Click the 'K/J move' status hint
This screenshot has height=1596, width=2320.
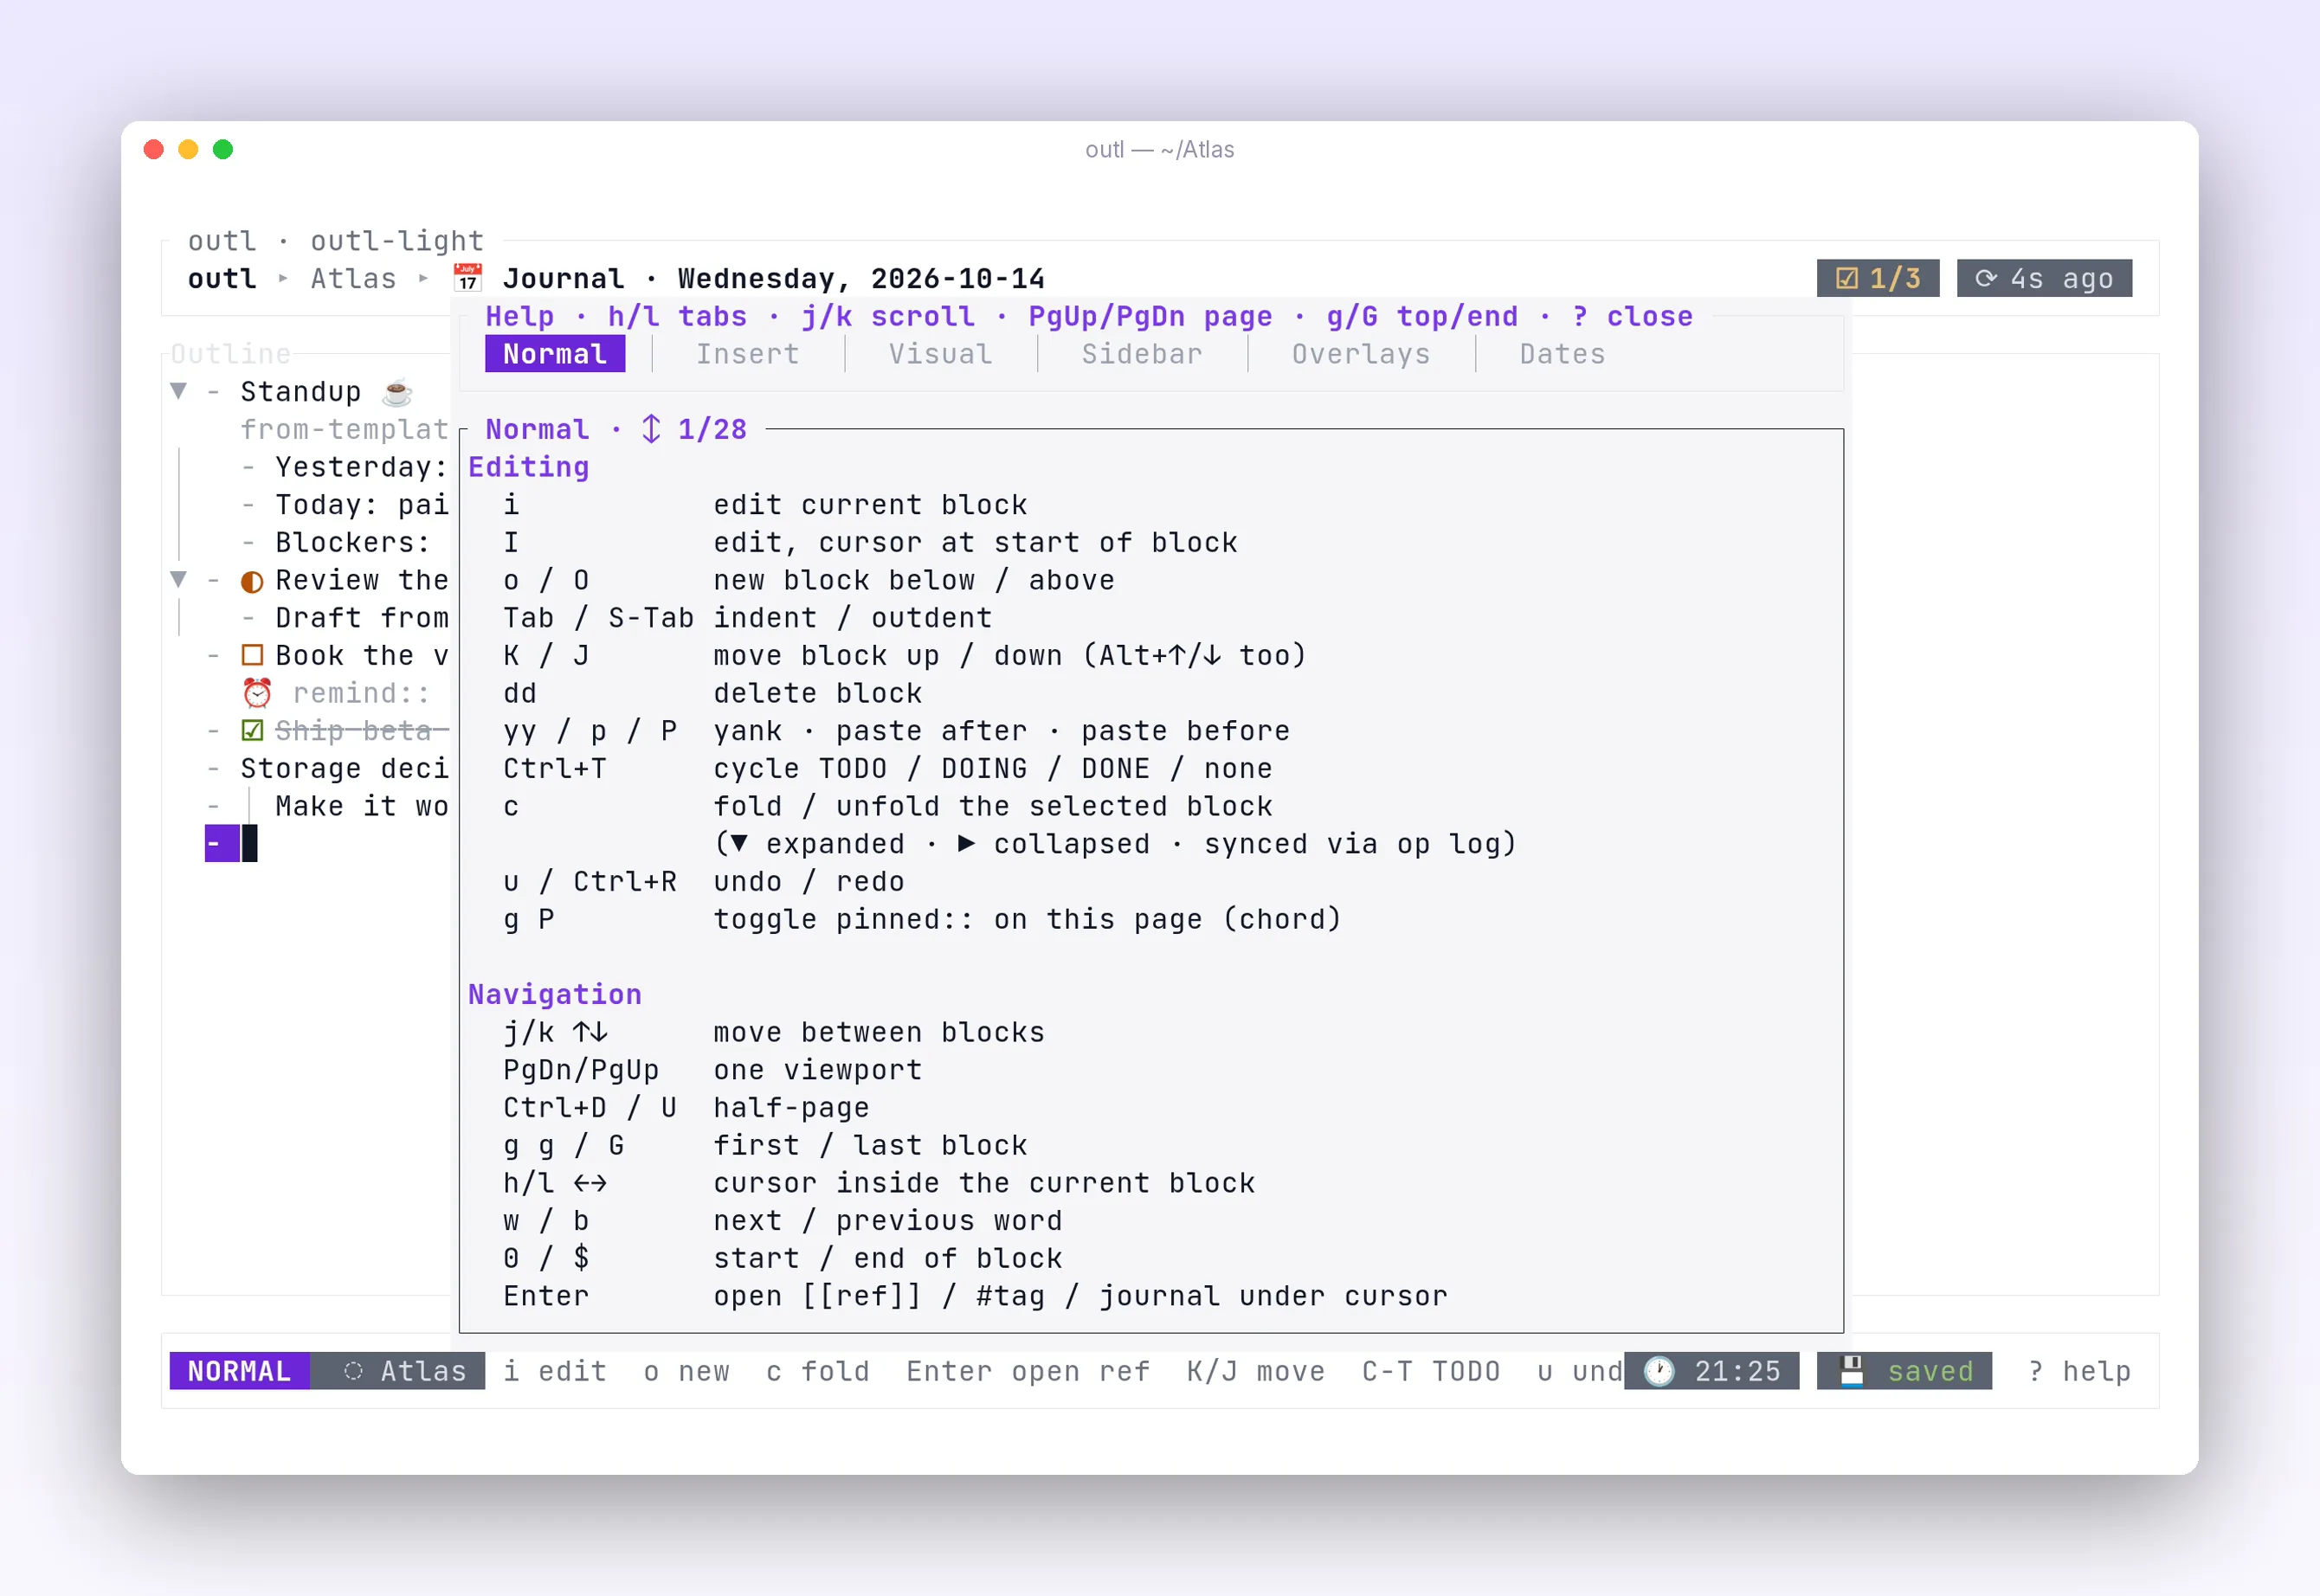click(1256, 1371)
